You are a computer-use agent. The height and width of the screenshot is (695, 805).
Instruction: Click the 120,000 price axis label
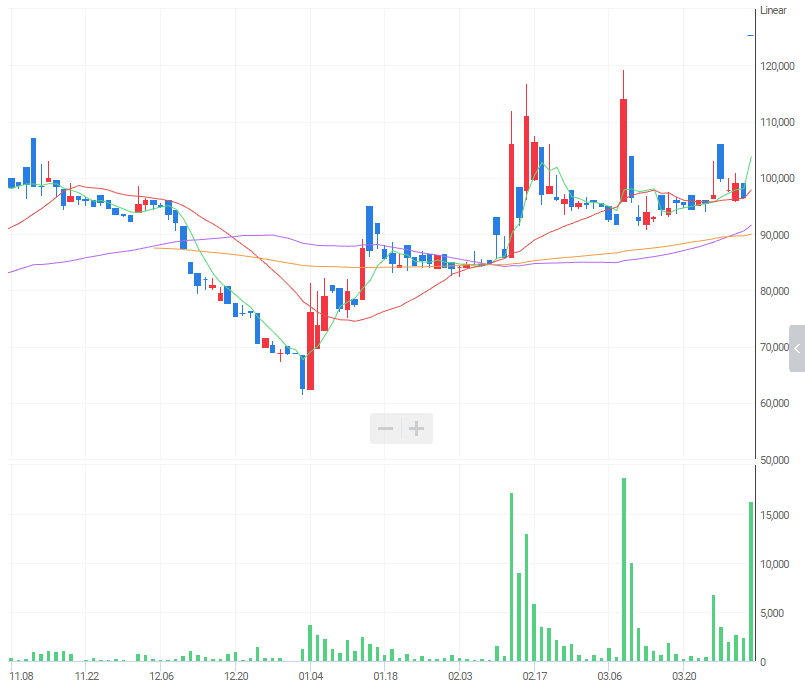(777, 66)
